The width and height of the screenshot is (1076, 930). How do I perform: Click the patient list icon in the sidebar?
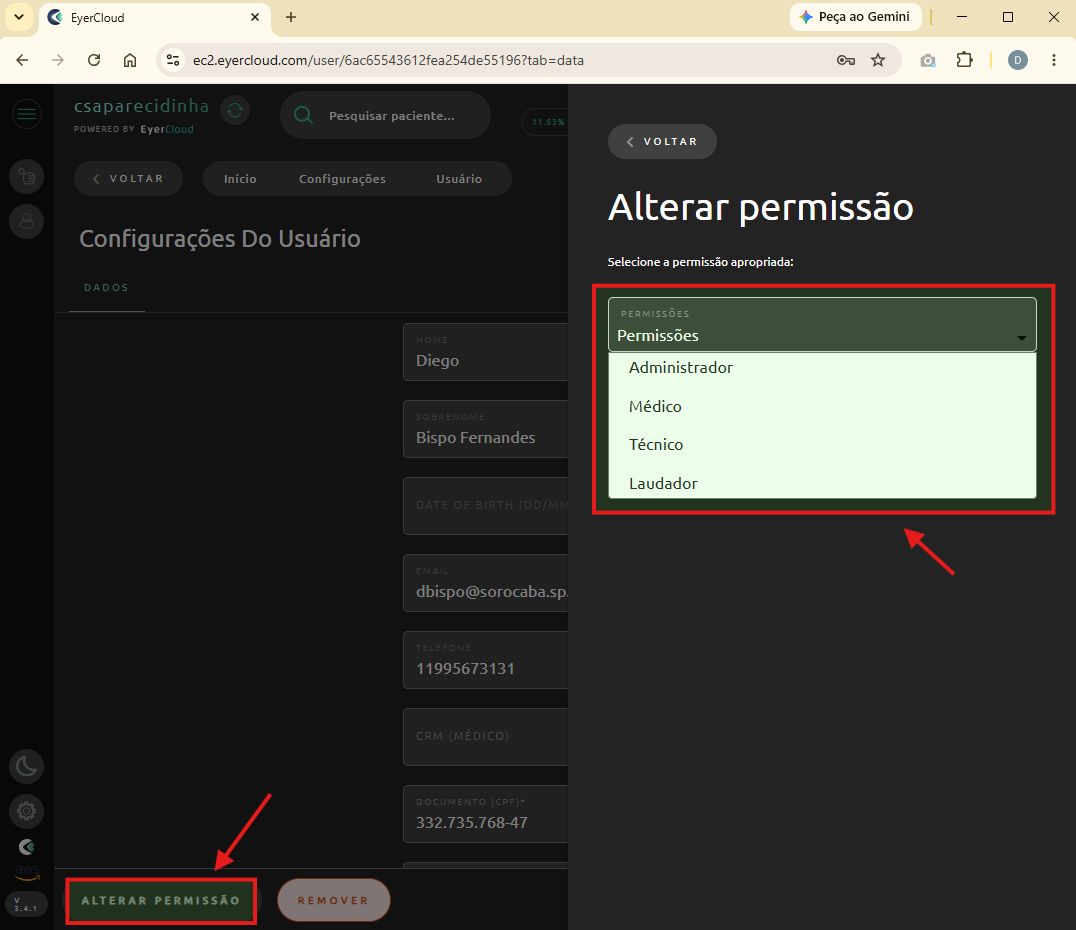point(27,177)
